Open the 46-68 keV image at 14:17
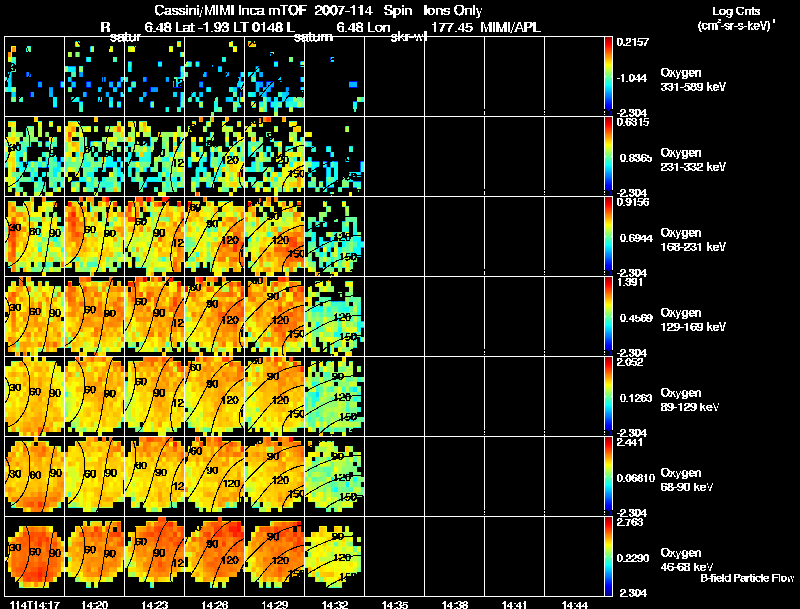This screenshot has width=800, height=609. (35, 557)
